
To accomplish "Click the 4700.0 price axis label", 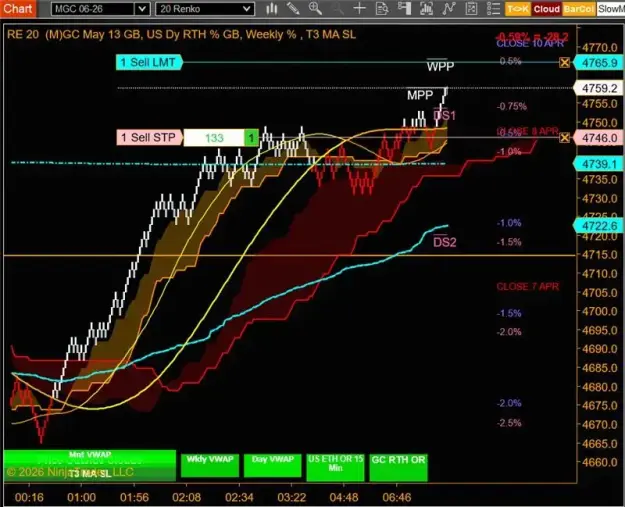I will tap(600, 311).
